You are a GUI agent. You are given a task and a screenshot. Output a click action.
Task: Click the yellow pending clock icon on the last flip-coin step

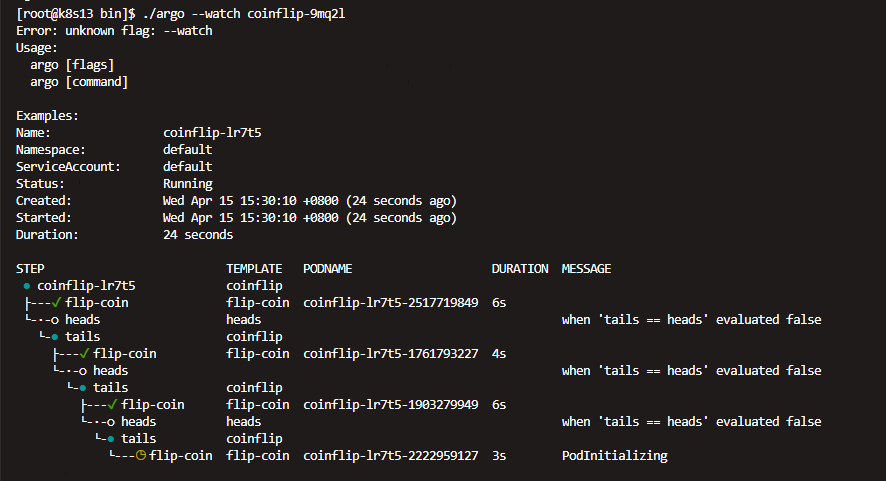tap(141, 455)
